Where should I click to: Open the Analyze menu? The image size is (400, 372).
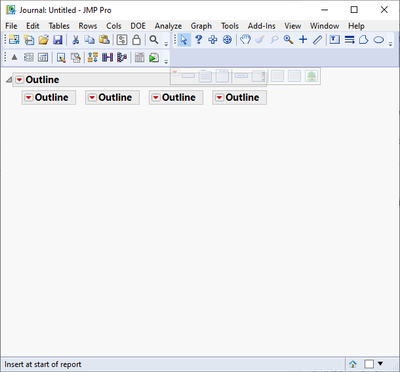pyautogui.click(x=168, y=26)
